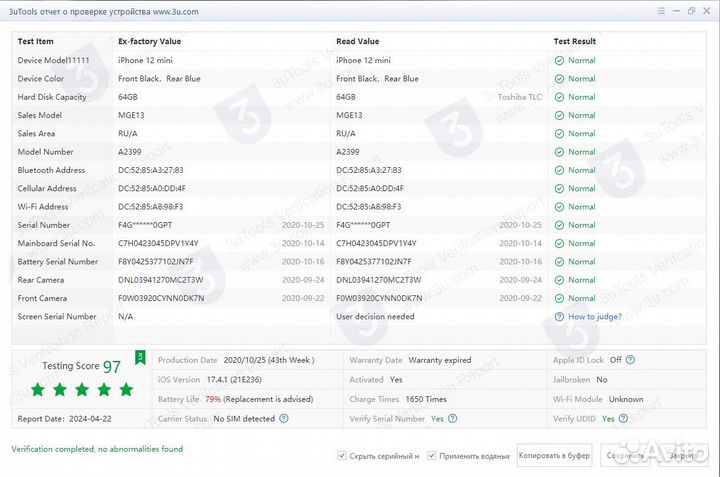
Task: Open the title bar list menu icon
Action: point(661,11)
